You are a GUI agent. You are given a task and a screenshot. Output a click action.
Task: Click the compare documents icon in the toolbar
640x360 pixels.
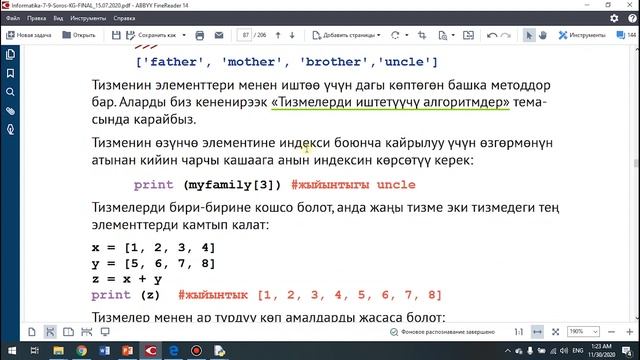(469, 35)
